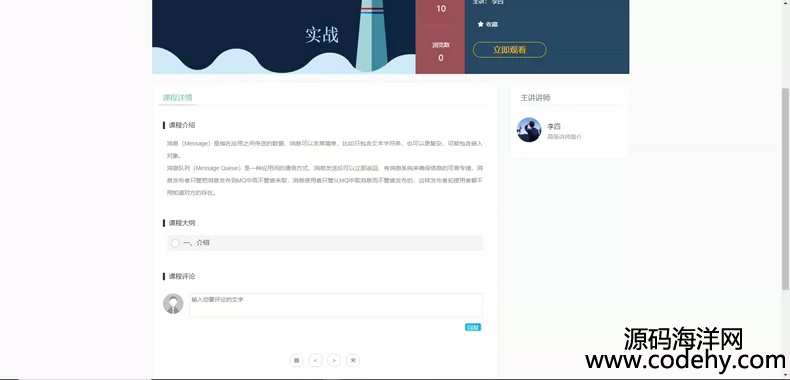Go to next page with > button

click(x=334, y=360)
